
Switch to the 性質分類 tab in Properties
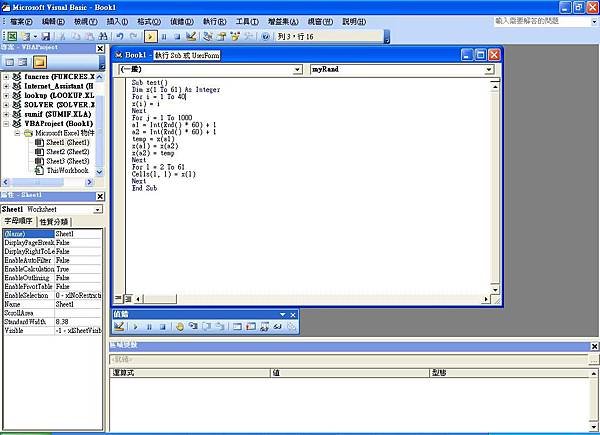pyautogui.click(x=54, y=222)
